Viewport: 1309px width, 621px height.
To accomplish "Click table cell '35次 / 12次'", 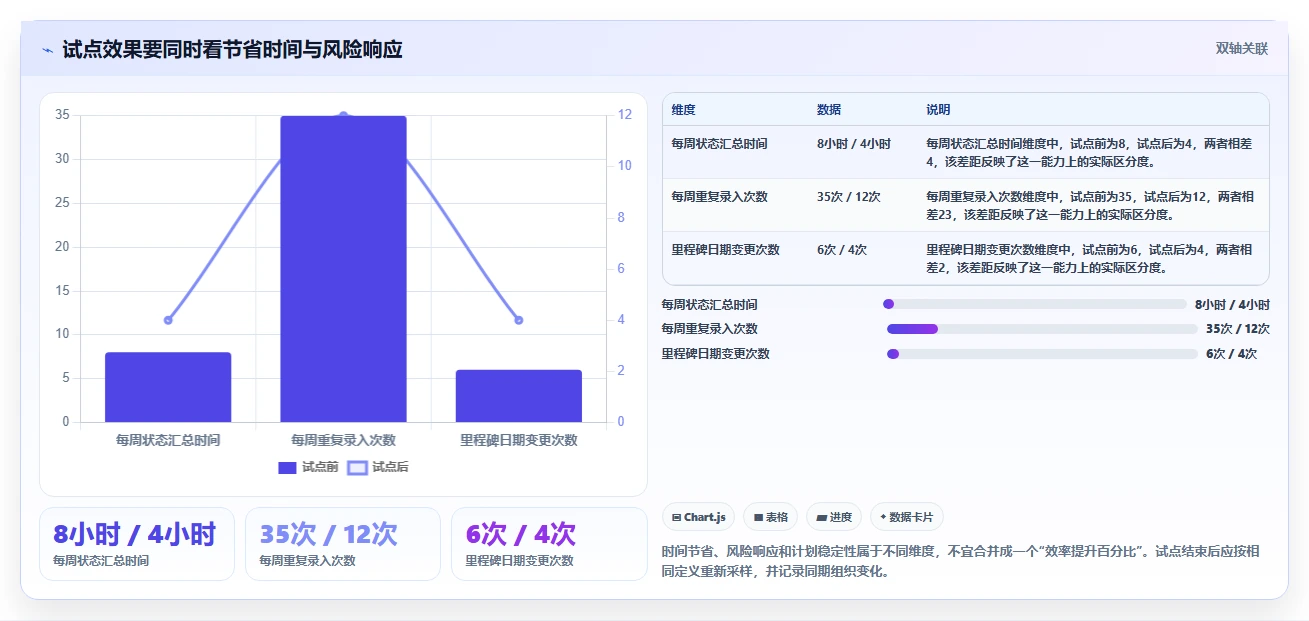I will point(849,197).
